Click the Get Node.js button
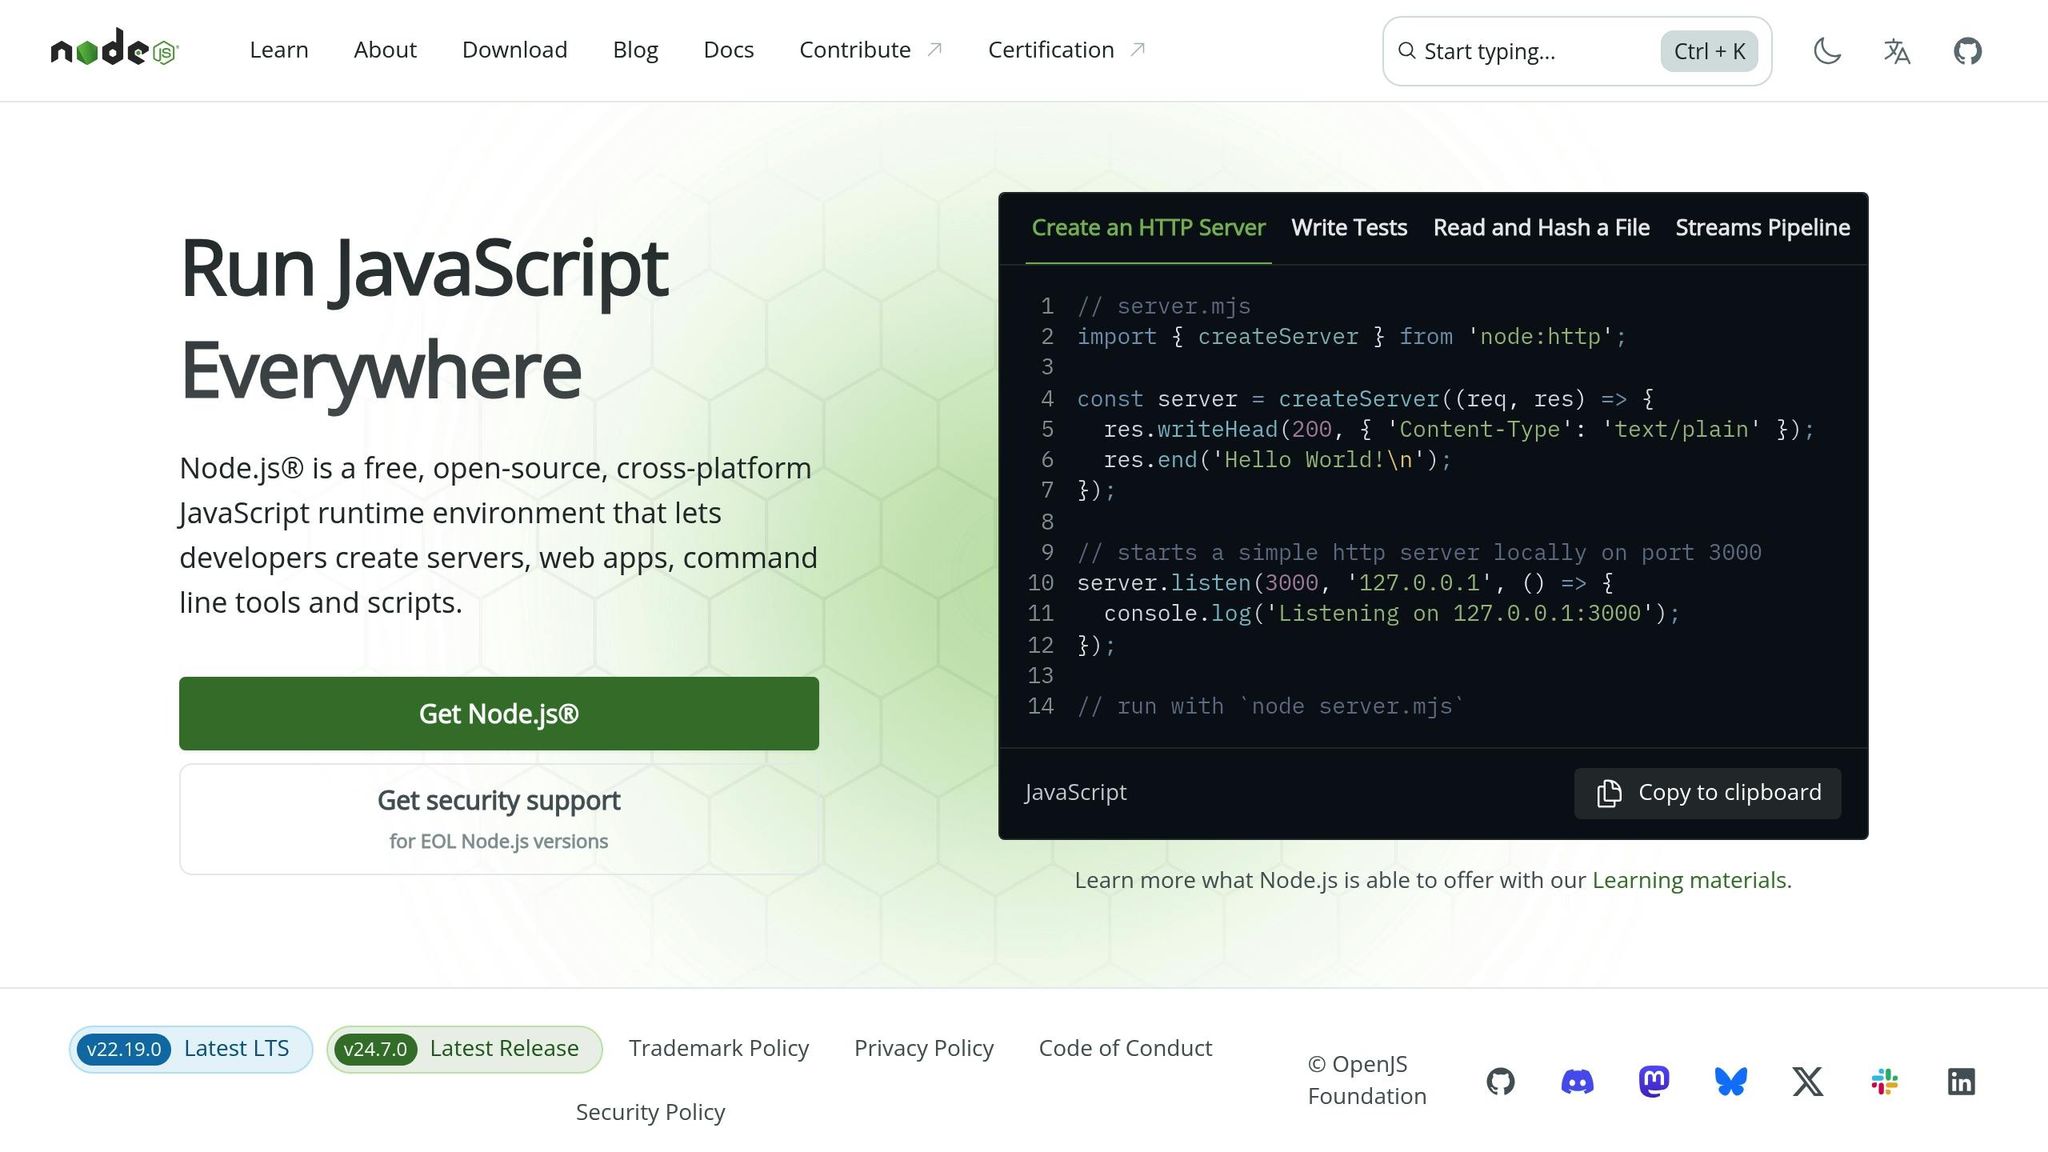Screen dimensions: 2048x1152 (x=498, y=713)
